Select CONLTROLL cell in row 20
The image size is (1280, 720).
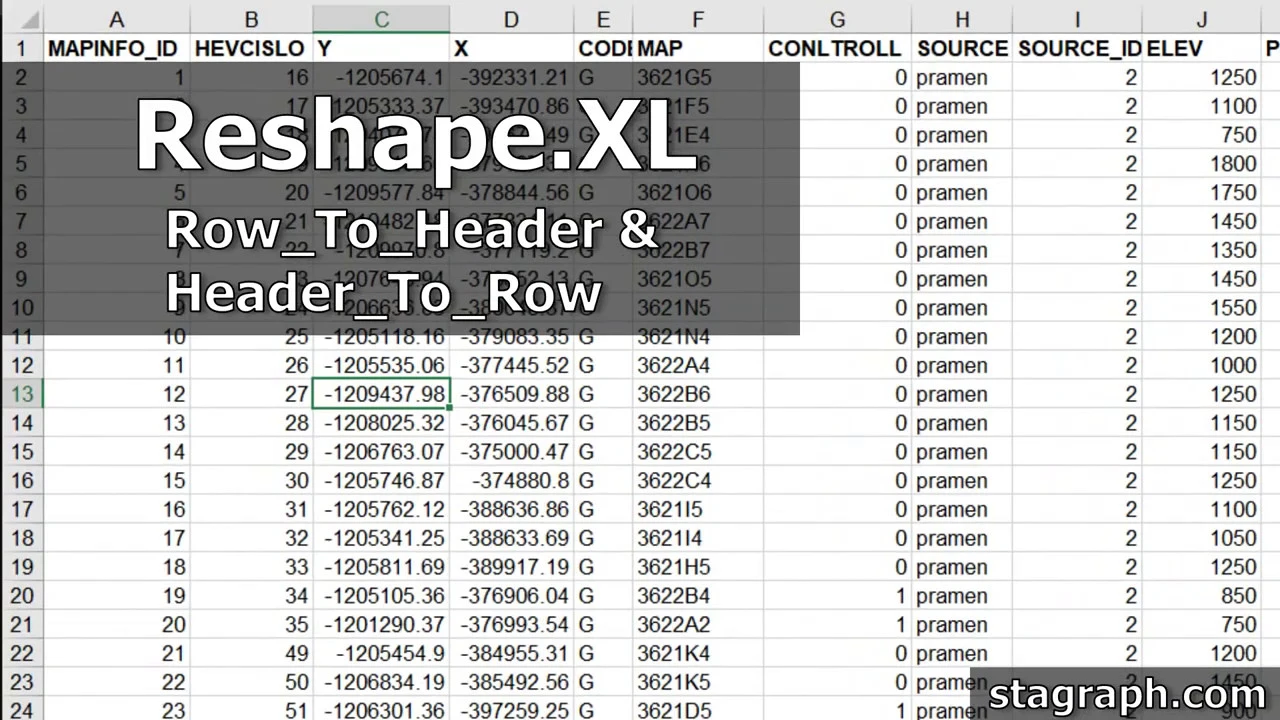[x=837, y=596]
